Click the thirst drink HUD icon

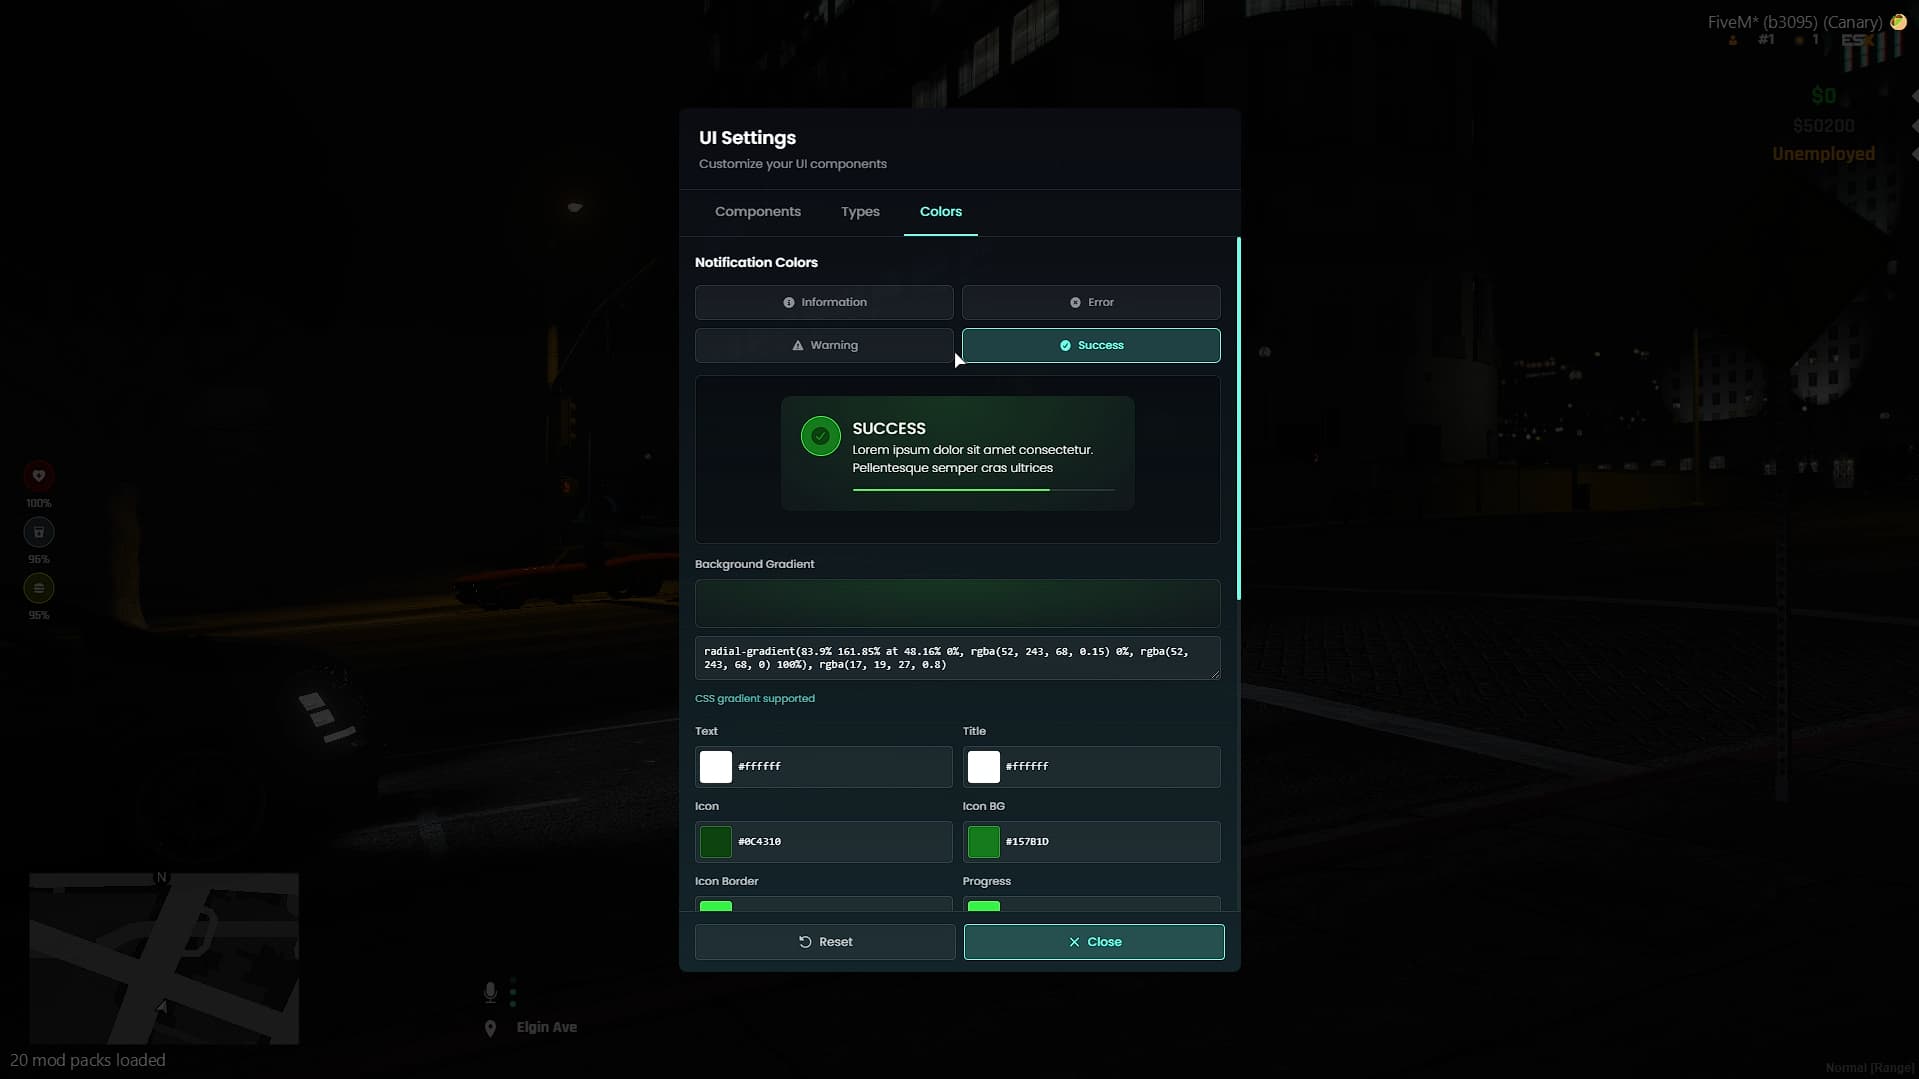pyautogui.click(x=38, y=531)
